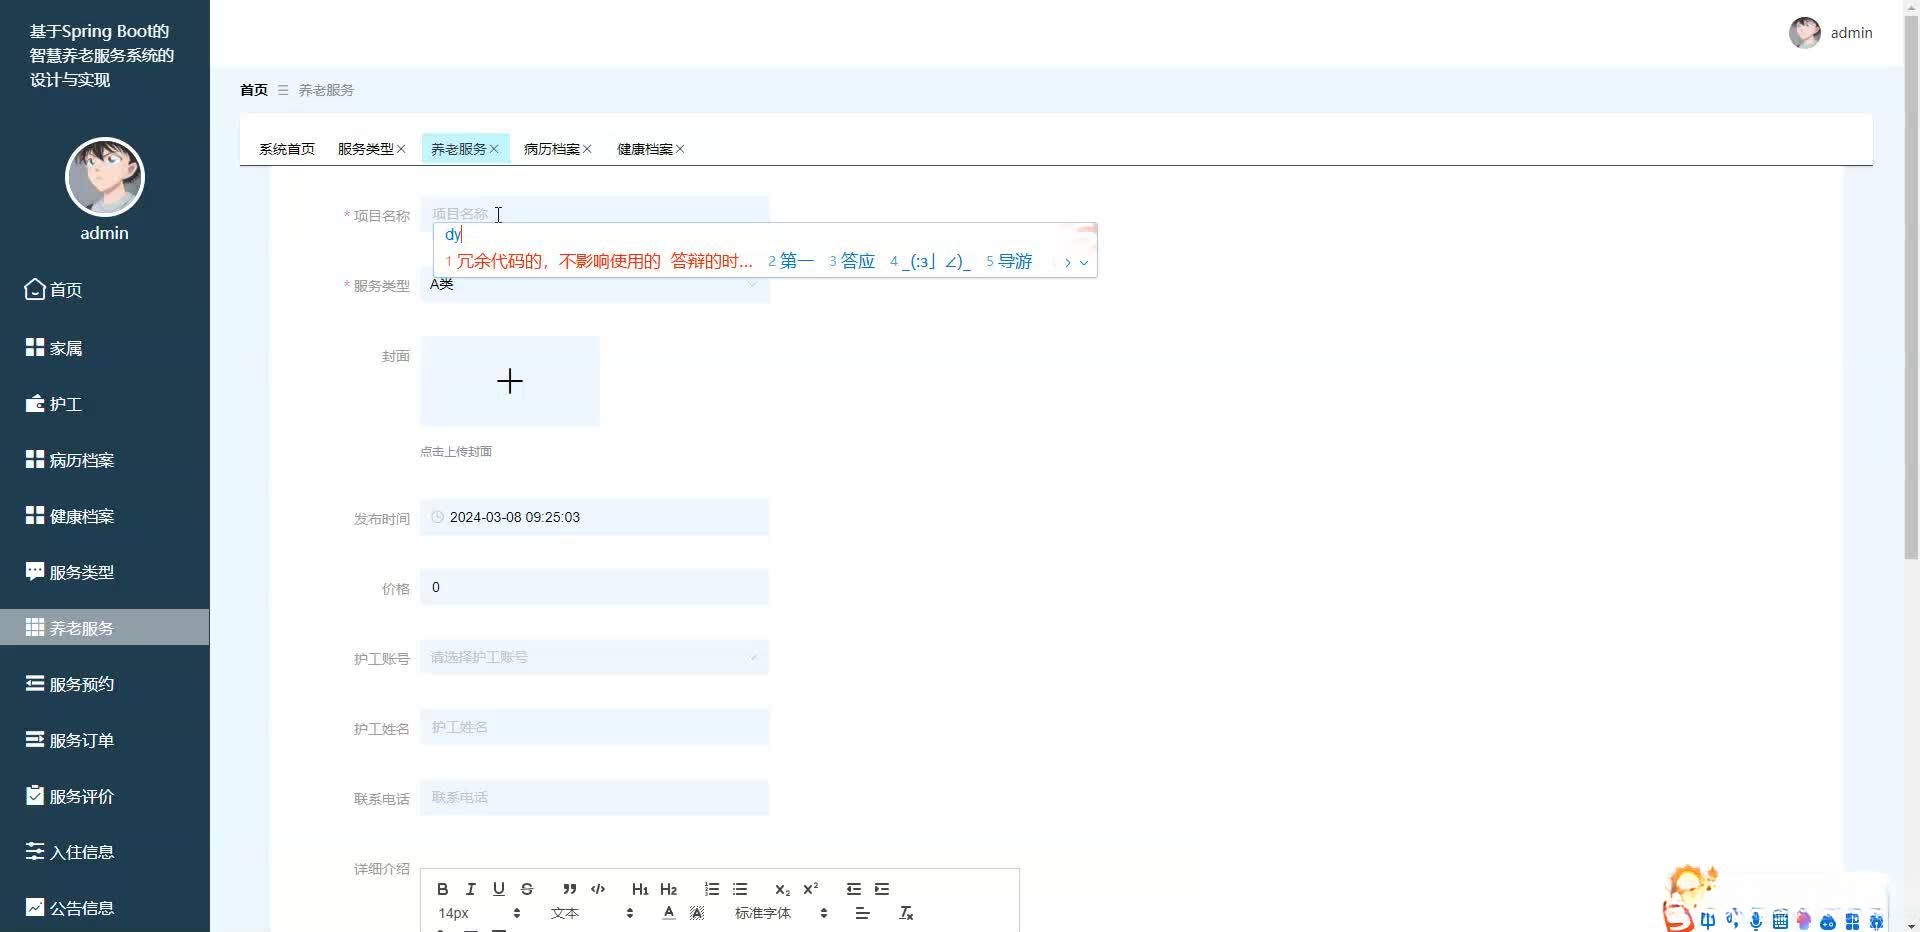The width and height of the screenshot is (1920, 932).
Task: Open 服务预约 in the sidebar menu
Action: pyautogui.click(x=105, y=684)
